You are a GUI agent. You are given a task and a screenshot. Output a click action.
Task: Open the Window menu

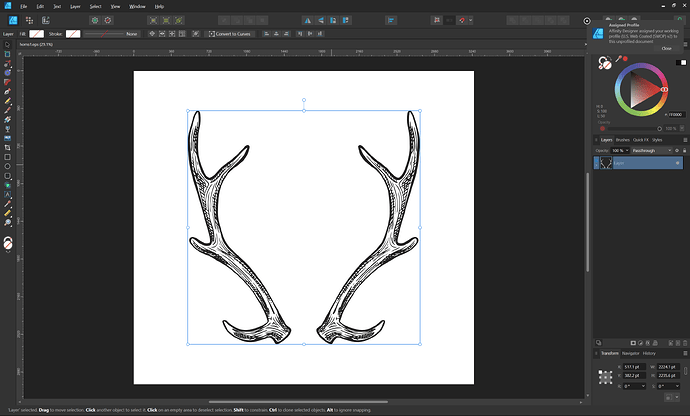coord(137,7)
